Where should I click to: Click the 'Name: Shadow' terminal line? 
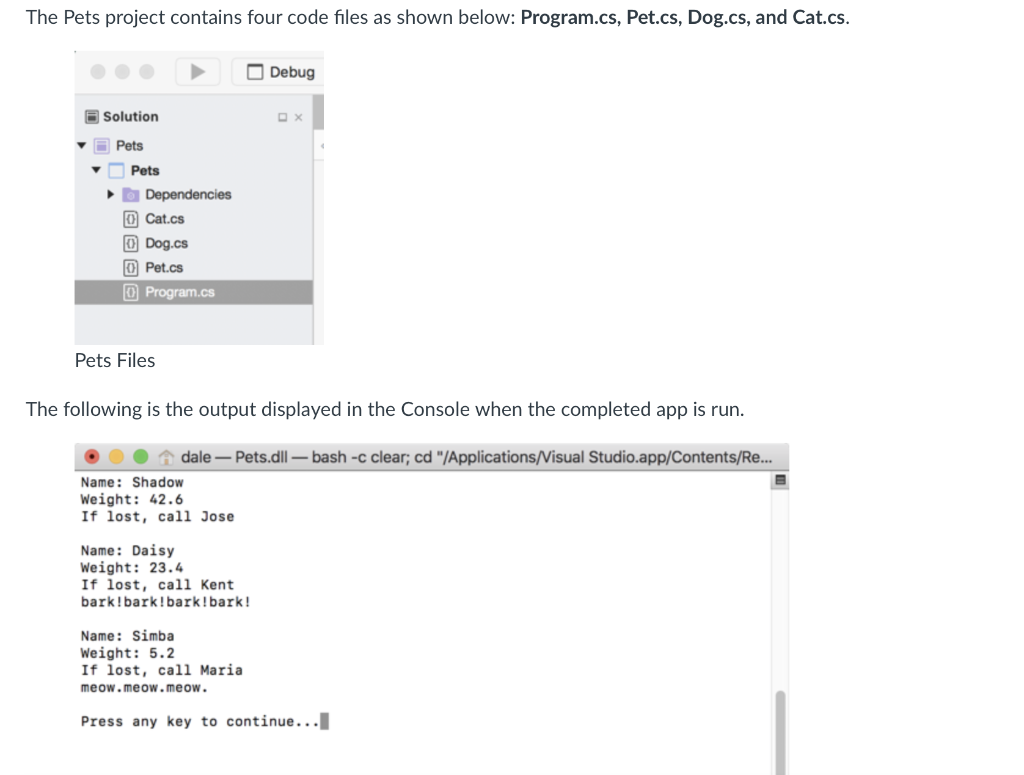(132, 482)
